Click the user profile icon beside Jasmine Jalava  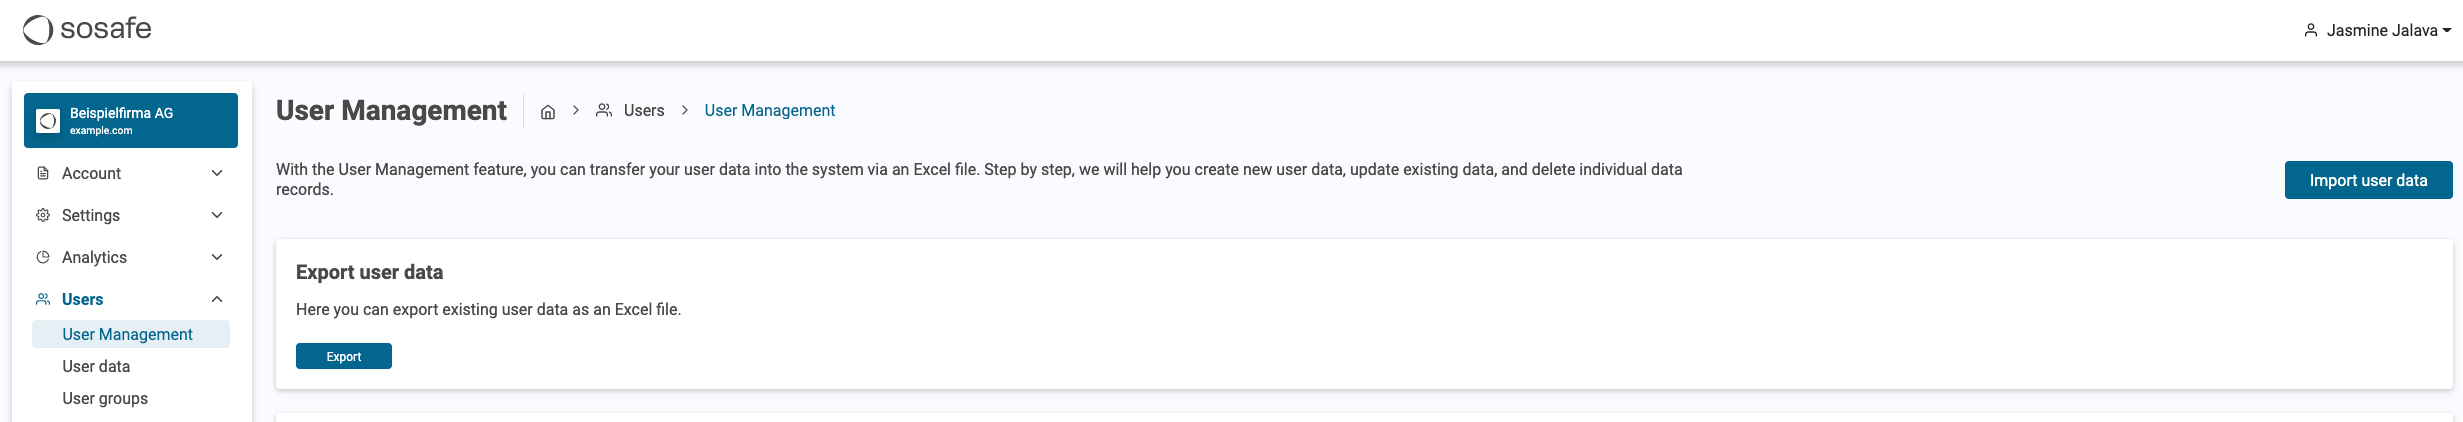[x=2311, y=30]
